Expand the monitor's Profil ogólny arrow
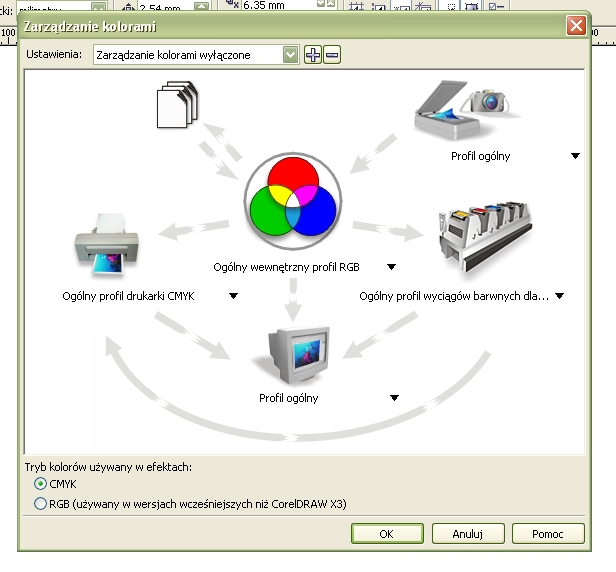The height and width of the screenshot is (572, 616). point(394,397)
